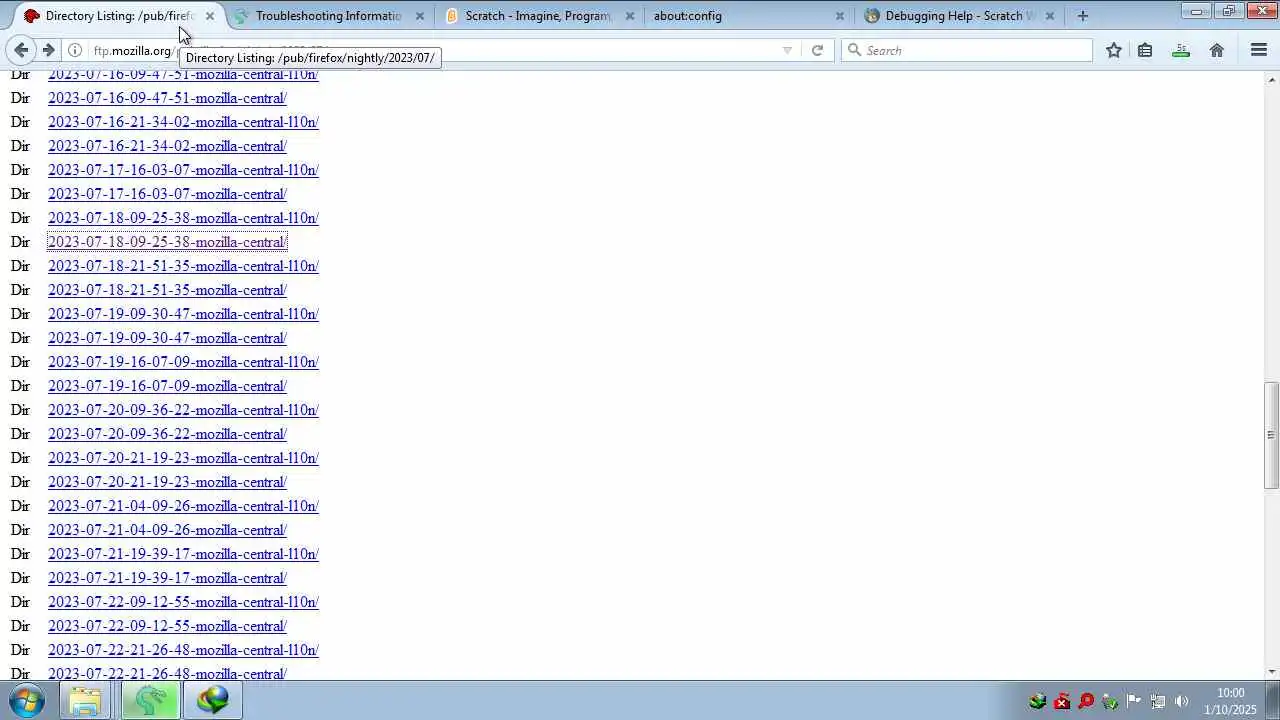Show bookmarks list icon
This screenshot has width=1280, height=720.
click(x=1145, y=50)
